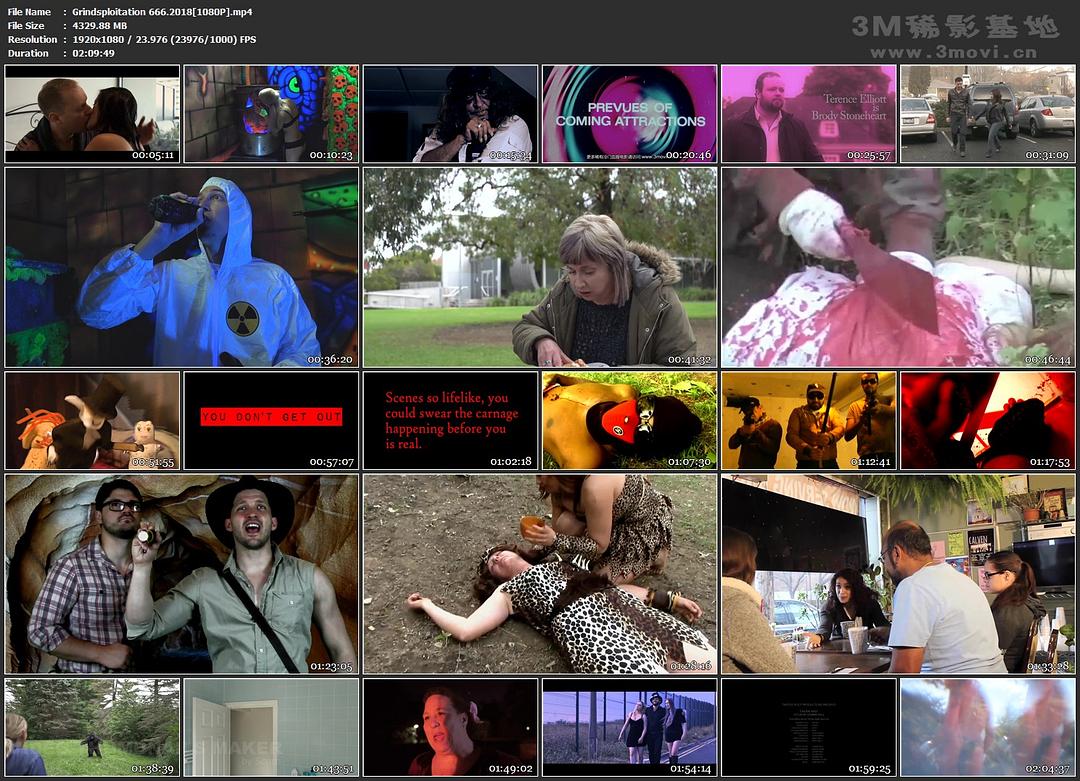The image size is (1080, 781).
Task: Click the duration value 02:09:49
Action: coord(94,54)
